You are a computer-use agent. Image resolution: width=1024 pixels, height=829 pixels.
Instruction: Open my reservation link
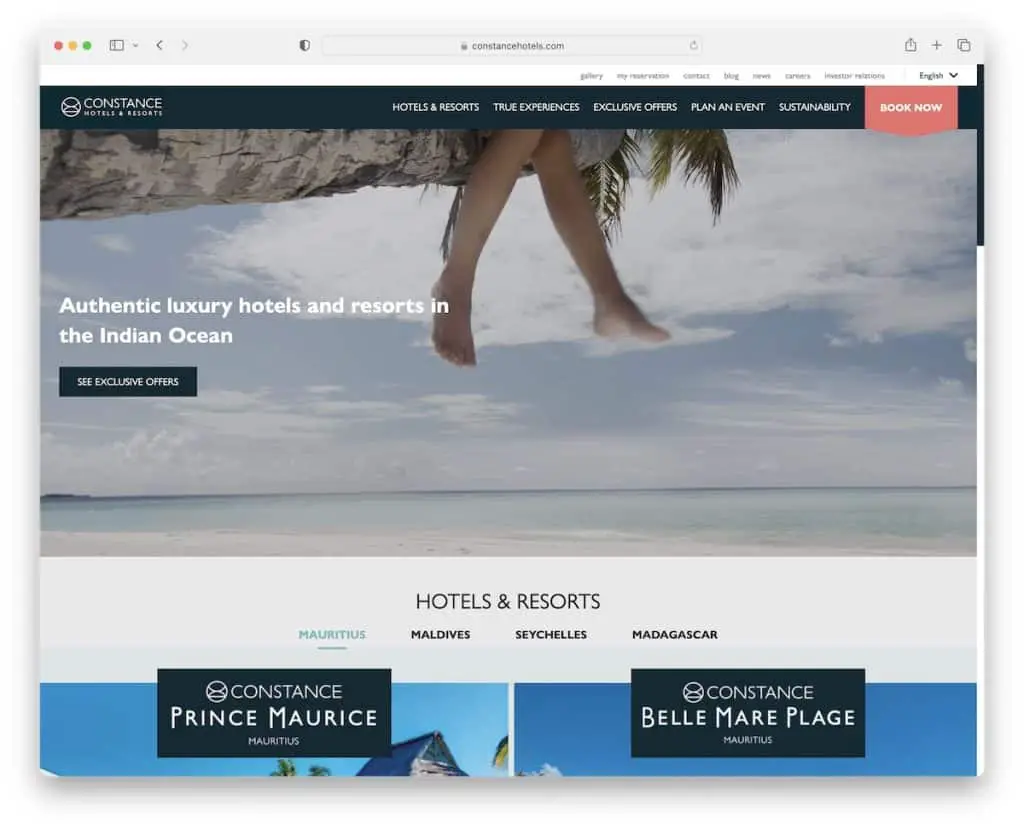coord(643,76)
